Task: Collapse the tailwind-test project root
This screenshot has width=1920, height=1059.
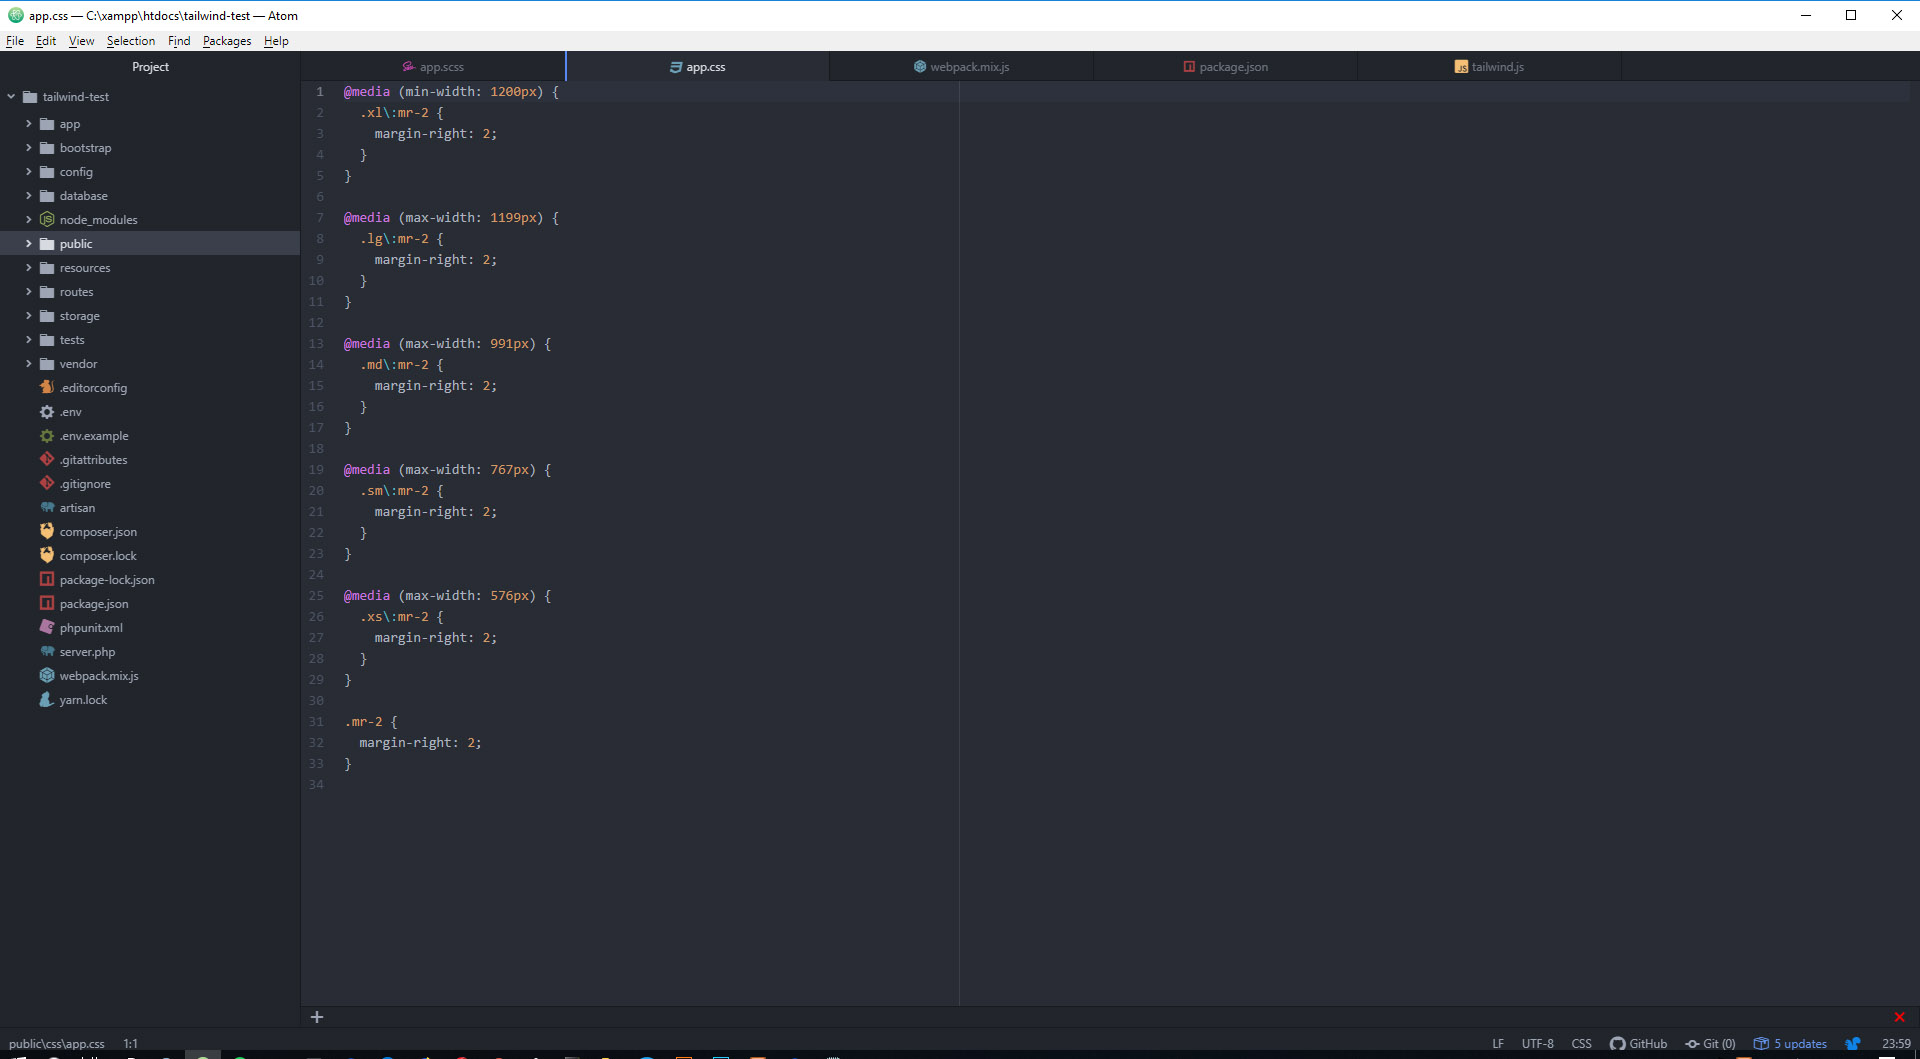Action: tap(10, 96)
